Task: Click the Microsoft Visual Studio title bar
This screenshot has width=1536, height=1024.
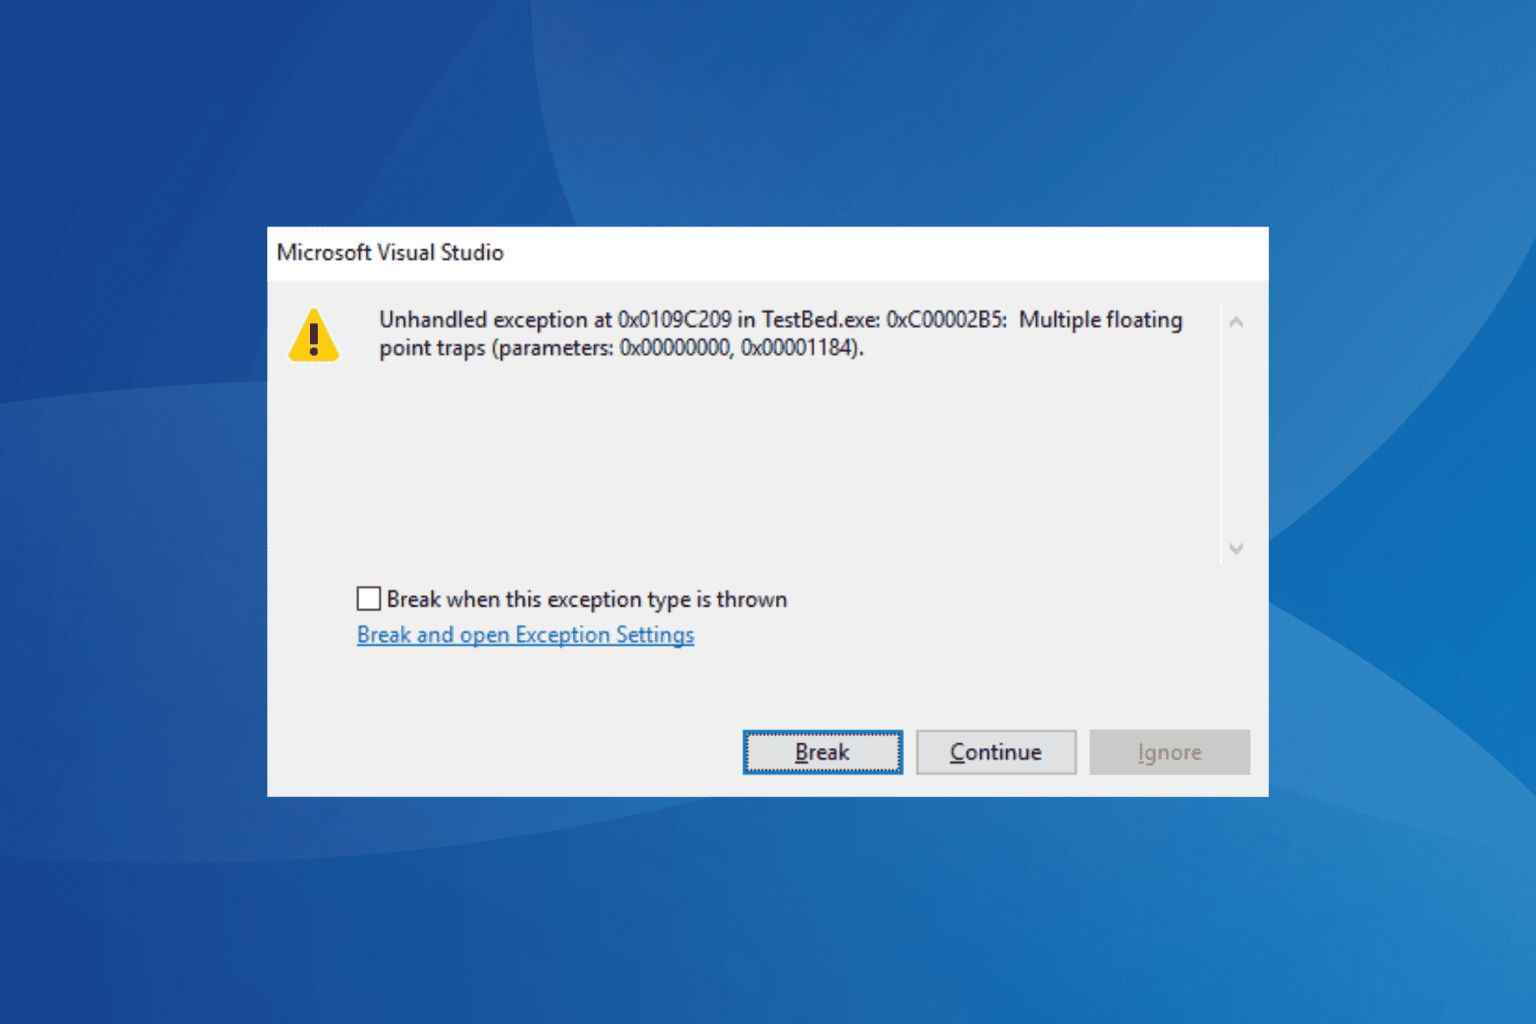Action: [x=767, y=253]
